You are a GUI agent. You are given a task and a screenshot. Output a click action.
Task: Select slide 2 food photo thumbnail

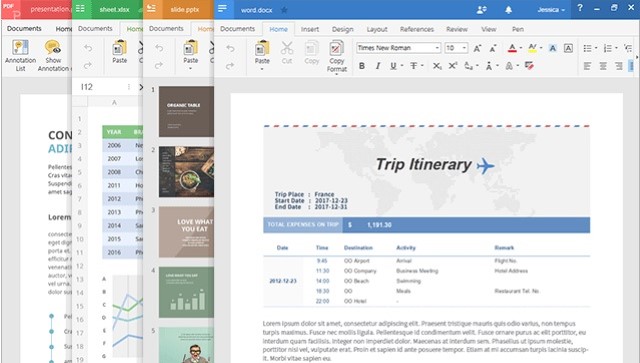coord(186,172)
